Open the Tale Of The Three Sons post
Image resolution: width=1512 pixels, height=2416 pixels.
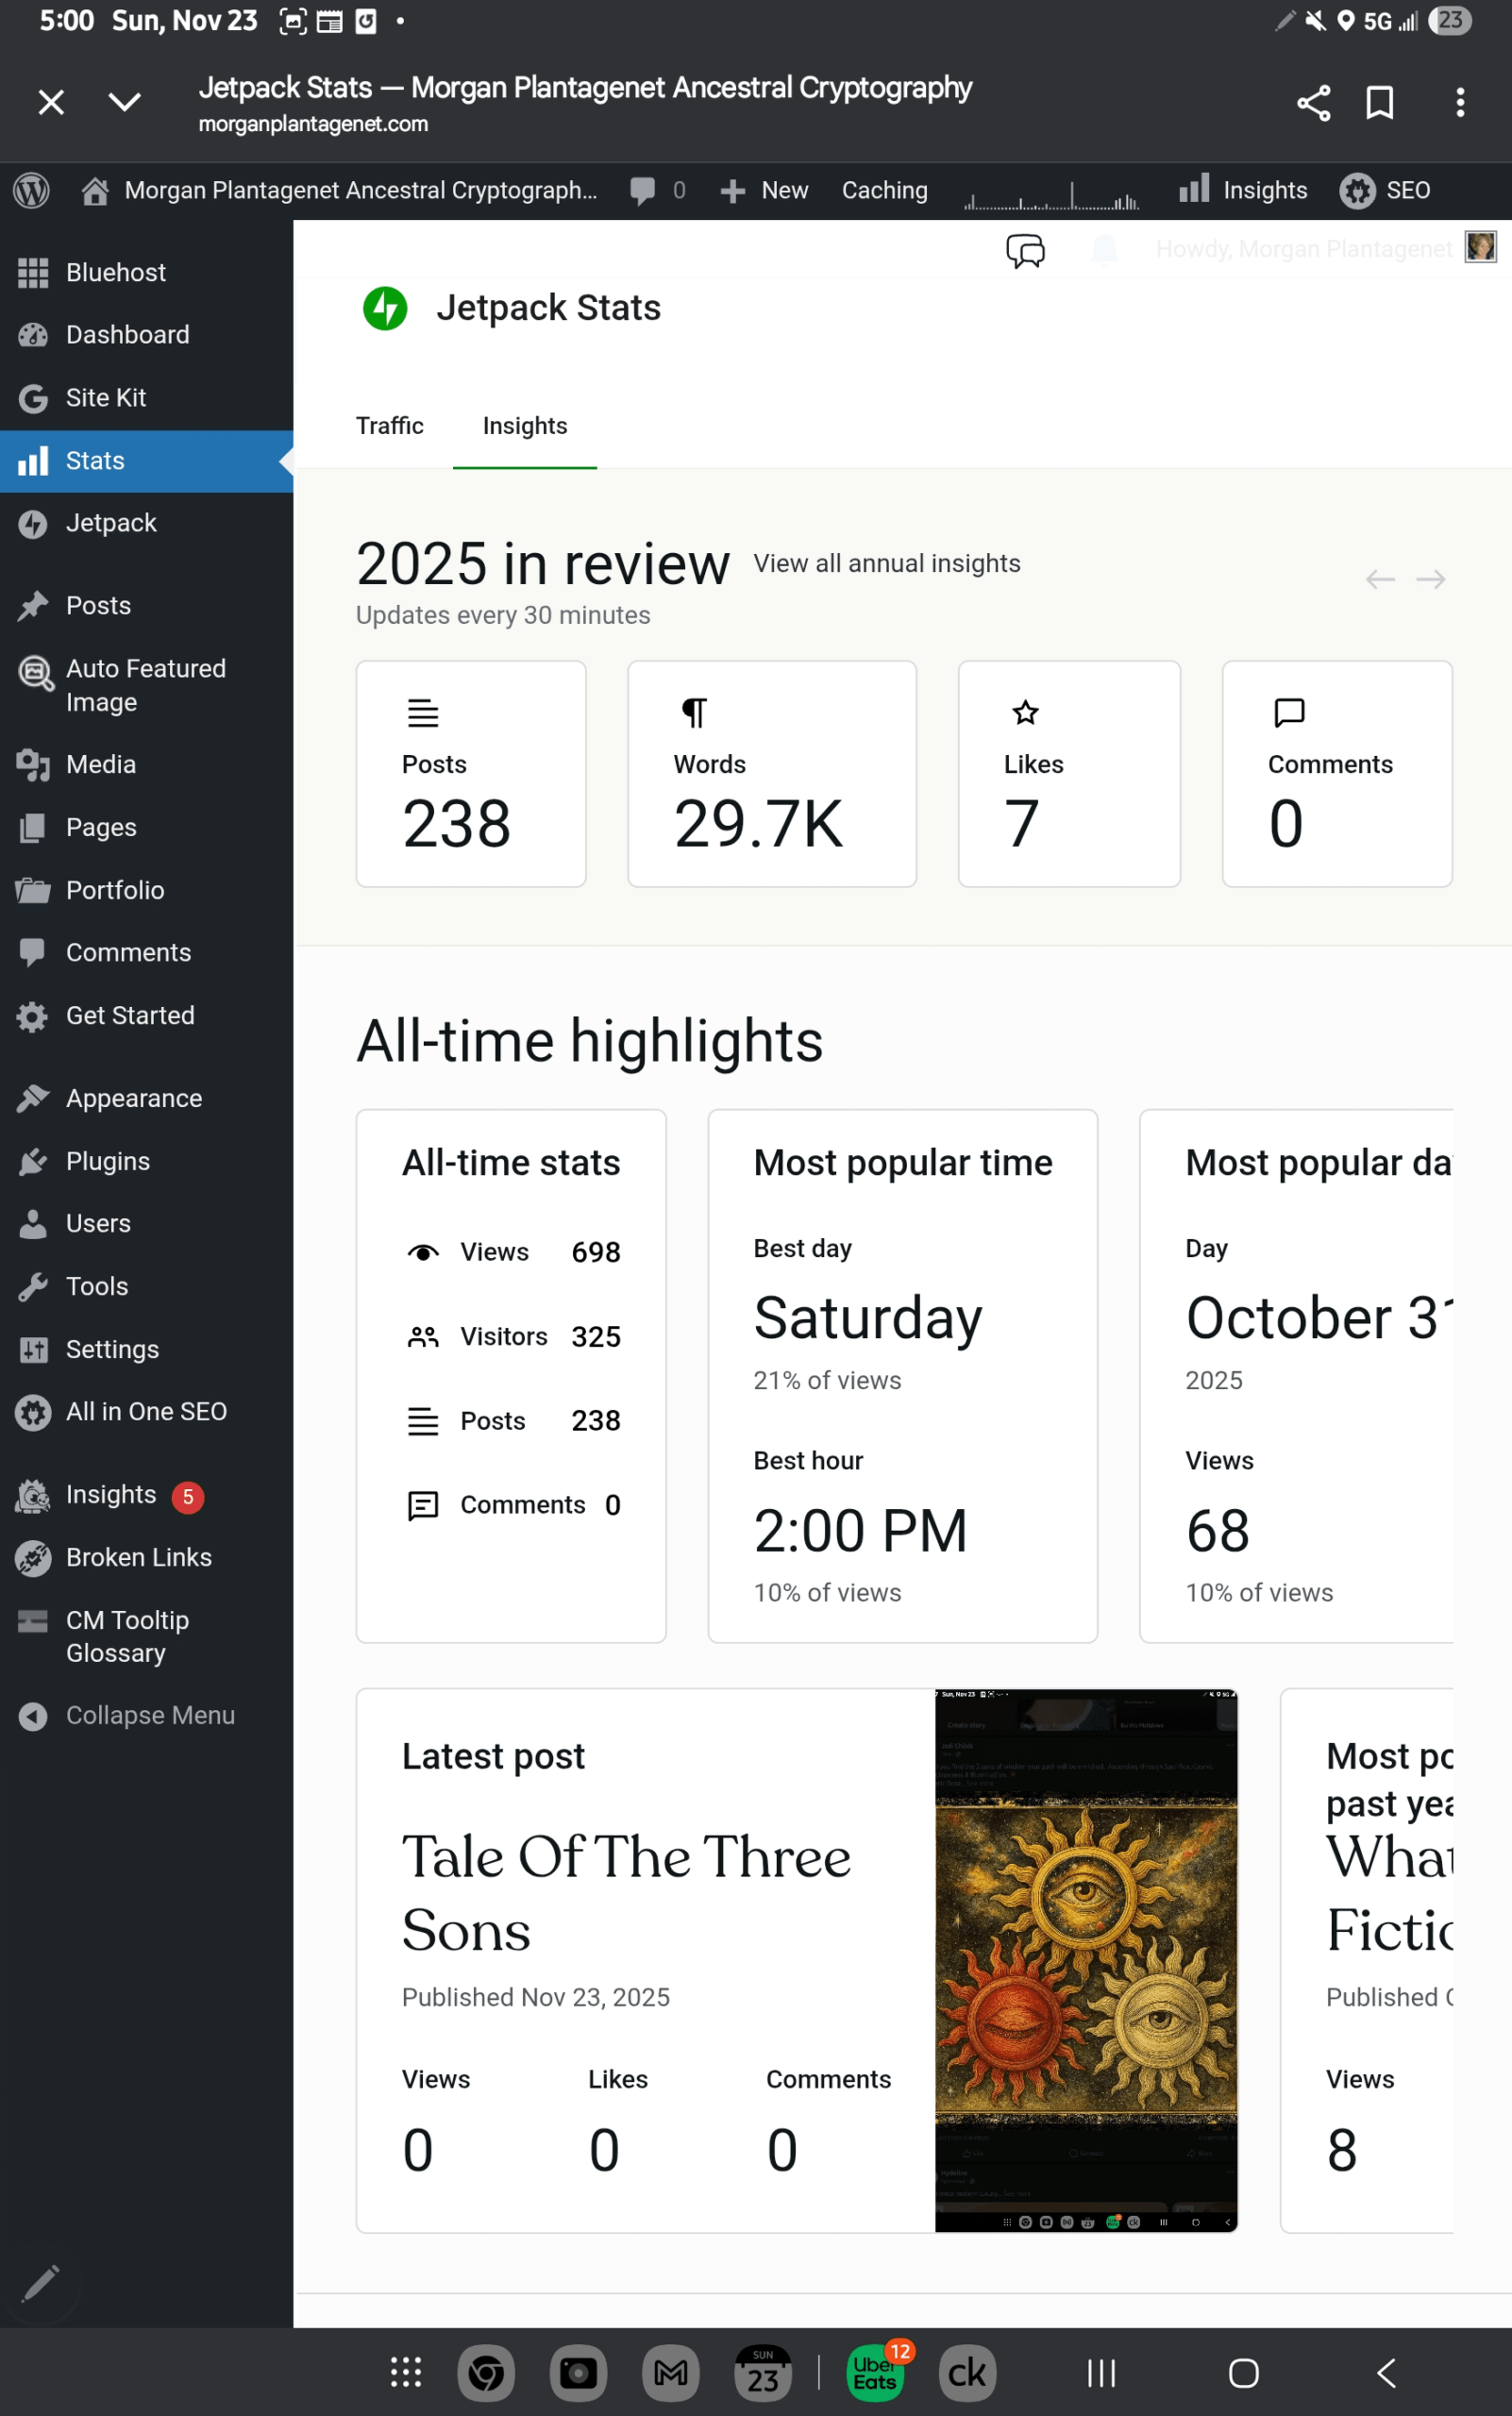(x=626, y=1892)
